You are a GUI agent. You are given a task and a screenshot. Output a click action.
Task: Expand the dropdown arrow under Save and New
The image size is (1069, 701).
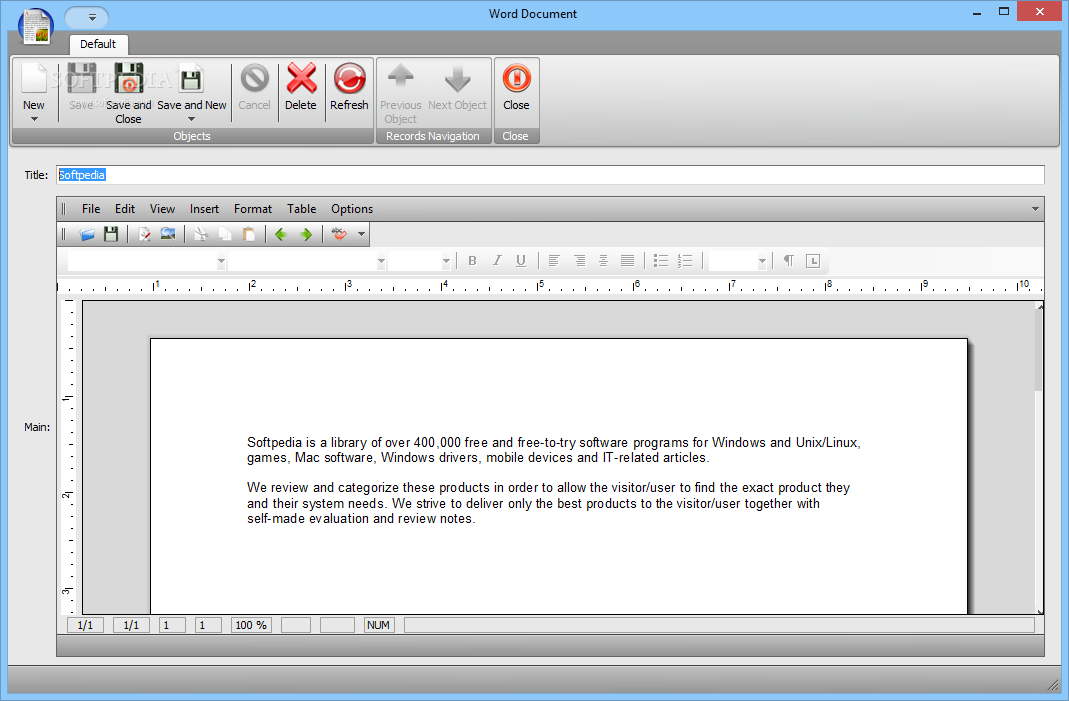coord(192,119)
